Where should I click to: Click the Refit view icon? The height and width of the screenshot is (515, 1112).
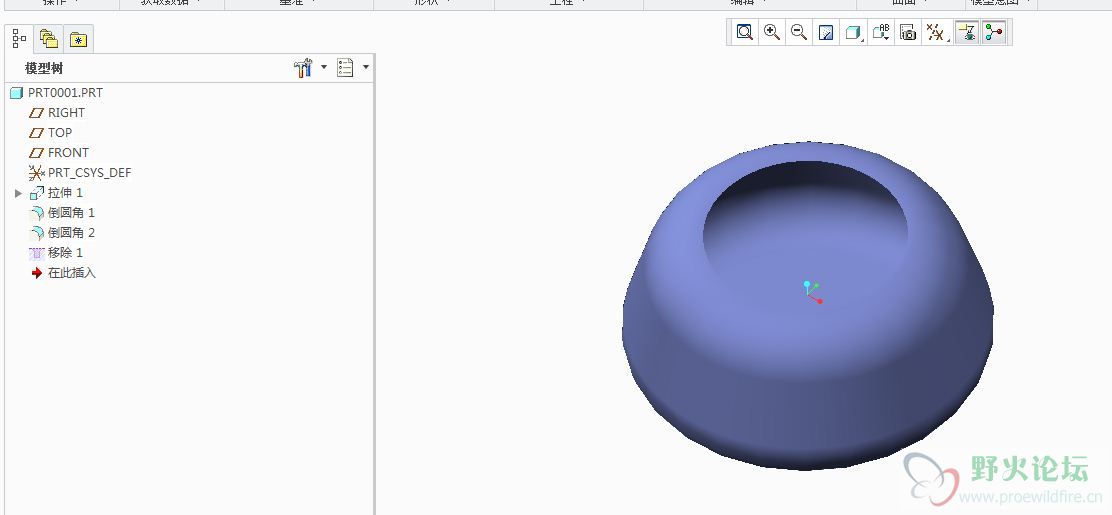(744, 32)
